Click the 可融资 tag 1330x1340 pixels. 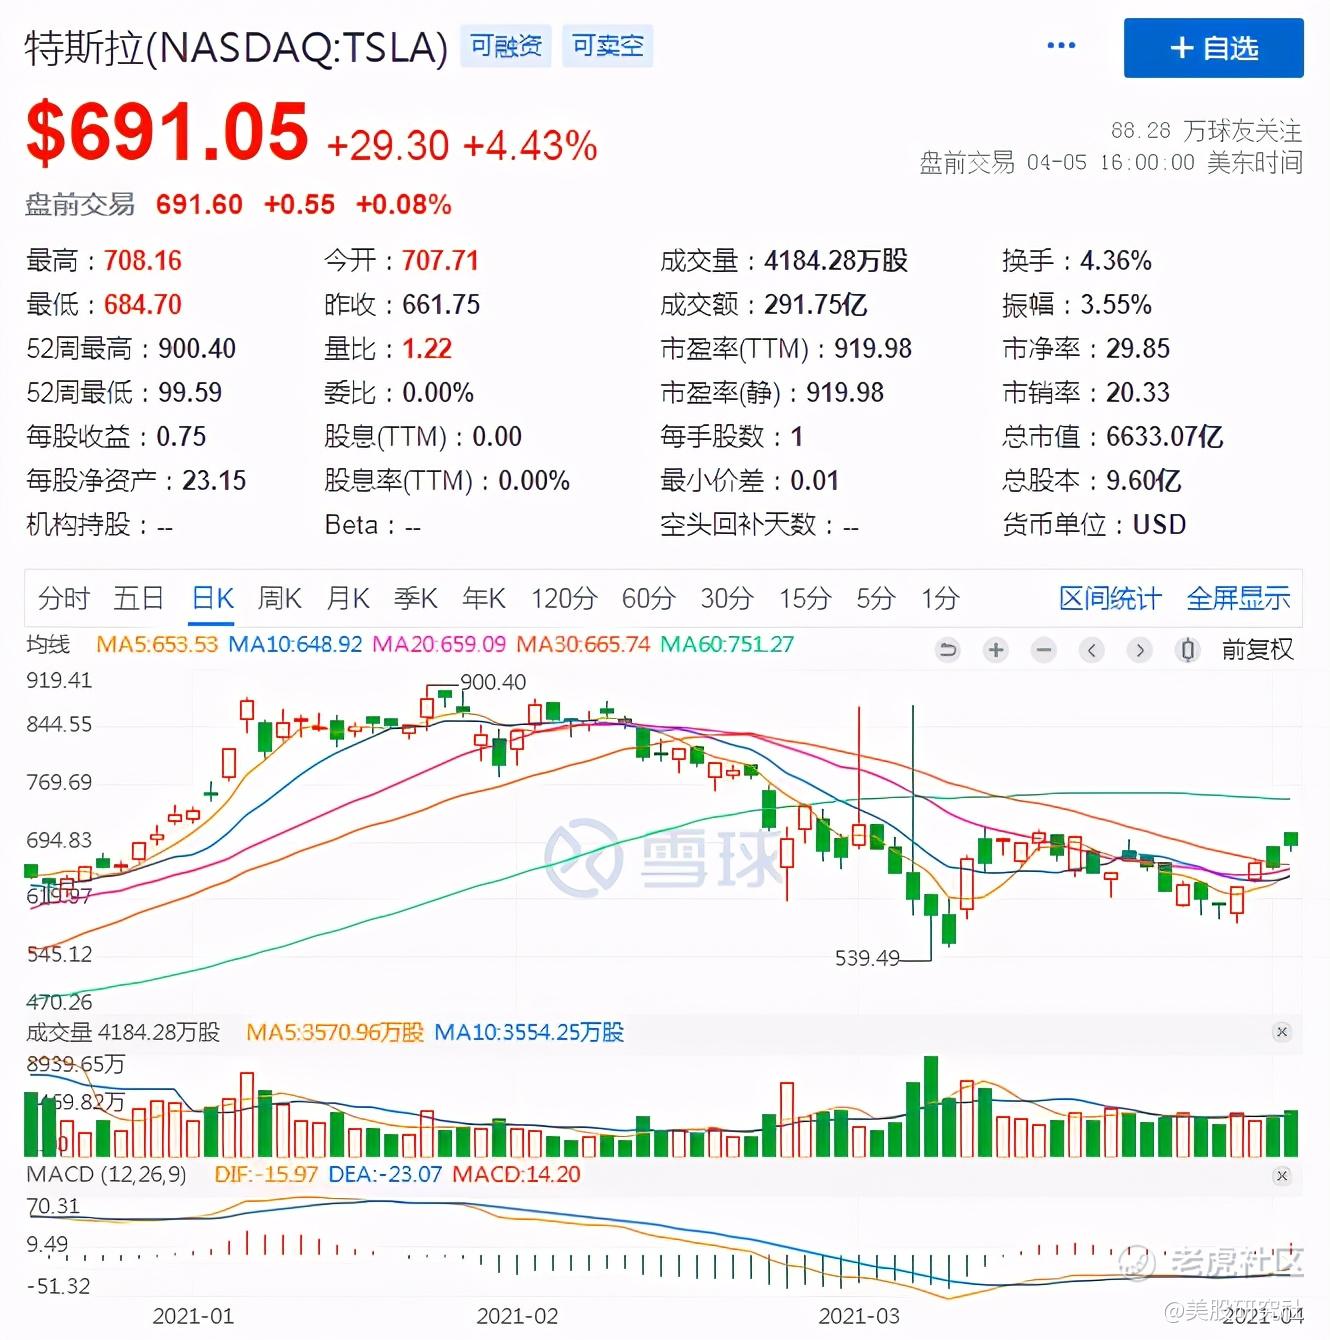pyautogui.click(x=506, y=46)
